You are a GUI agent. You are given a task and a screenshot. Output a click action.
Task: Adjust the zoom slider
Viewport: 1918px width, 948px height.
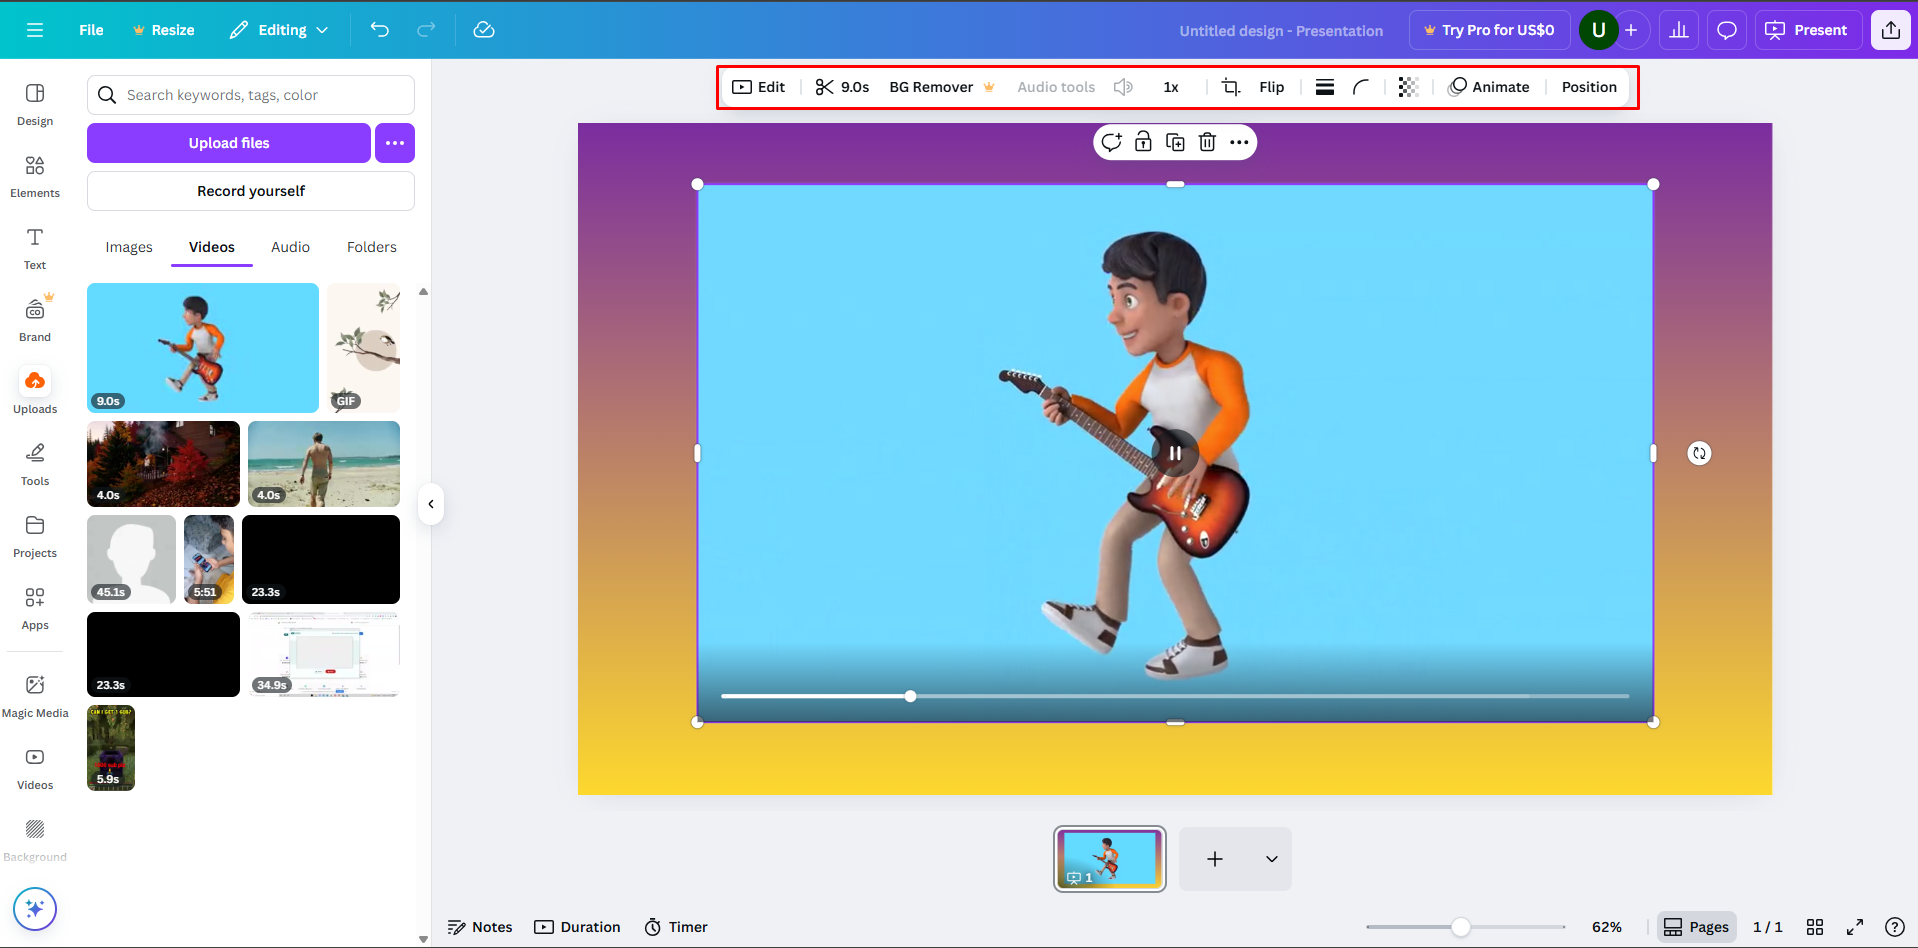point(1461,927)
